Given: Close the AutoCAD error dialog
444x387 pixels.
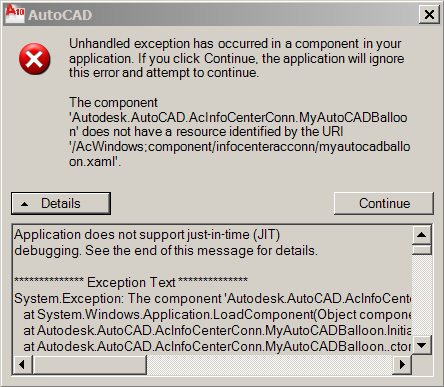Looking at the screenshot, I should (429, 14).
